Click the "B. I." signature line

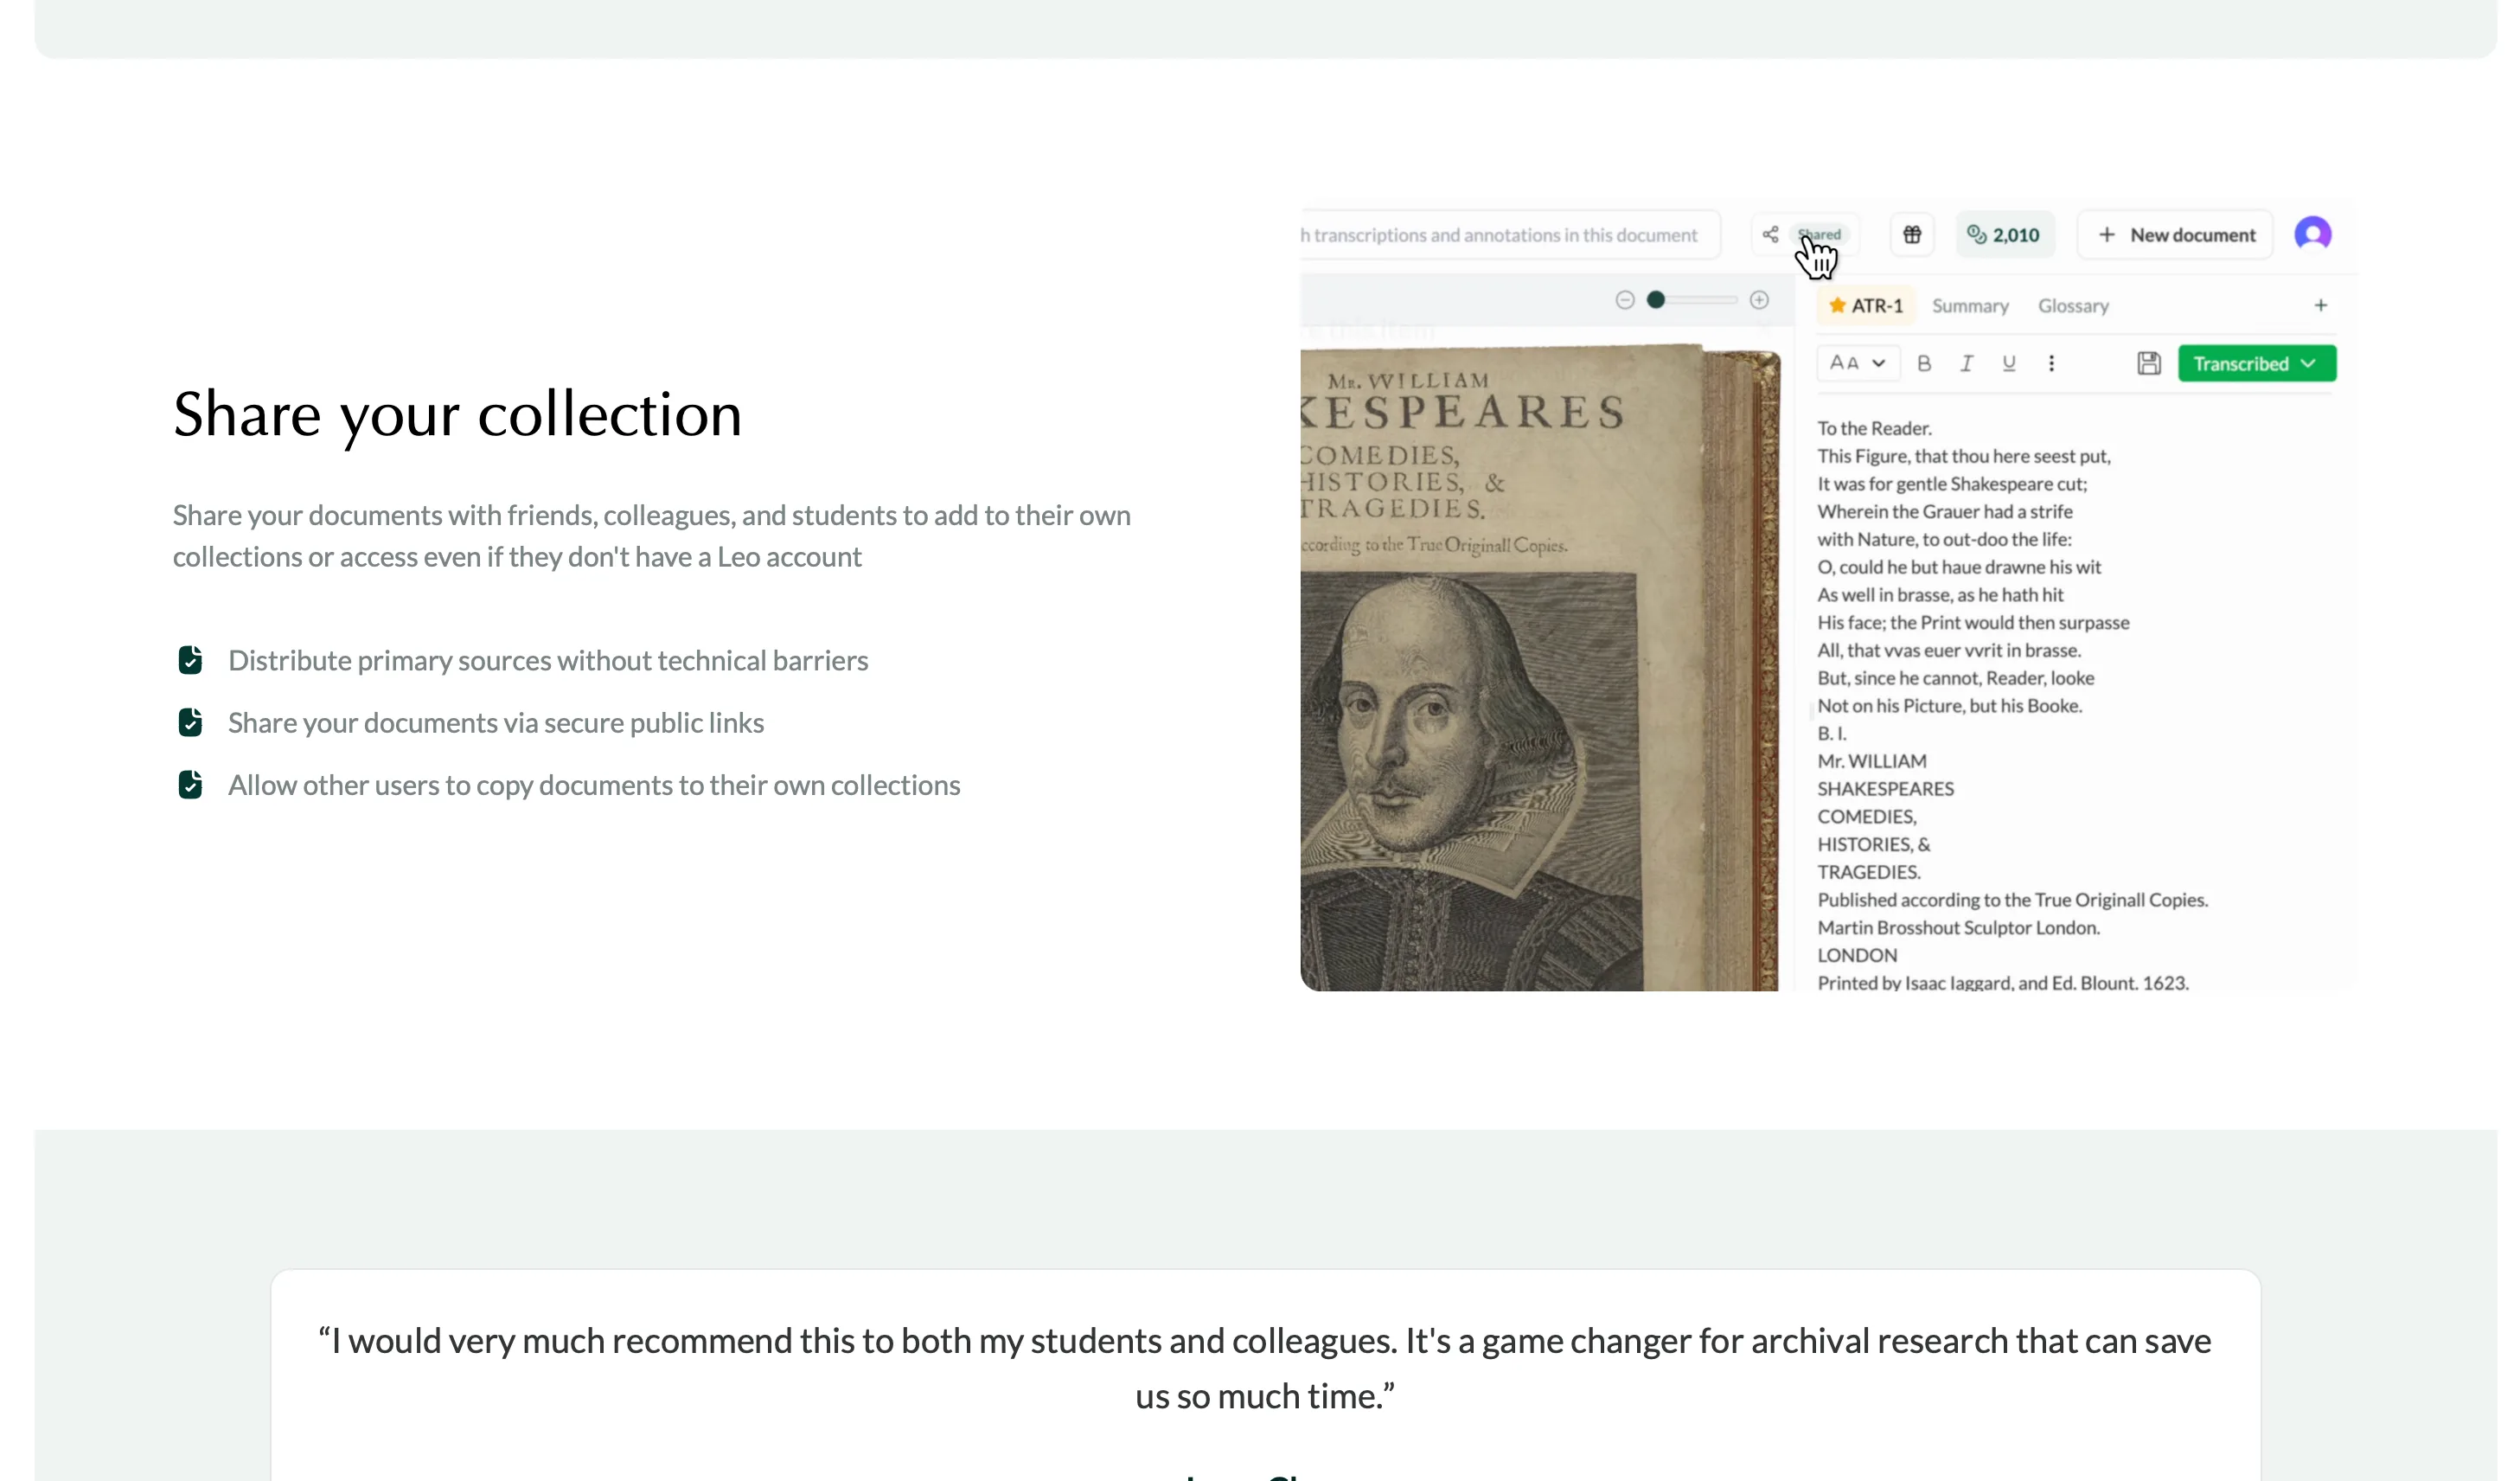[x=1832, y=734]
